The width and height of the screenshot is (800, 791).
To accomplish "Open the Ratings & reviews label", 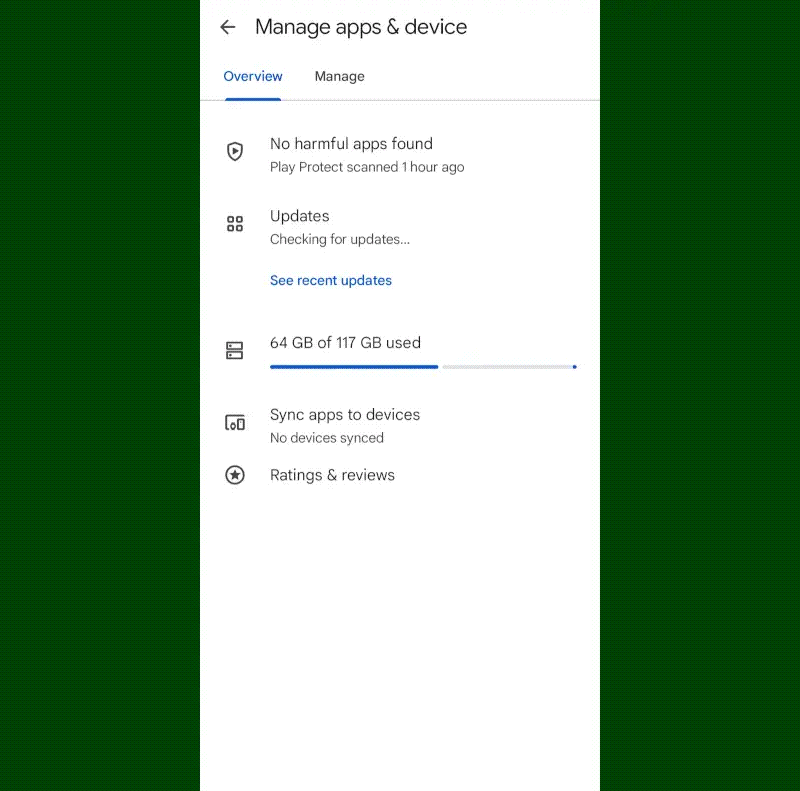I will pyautogui.click(x=332, y=475).
